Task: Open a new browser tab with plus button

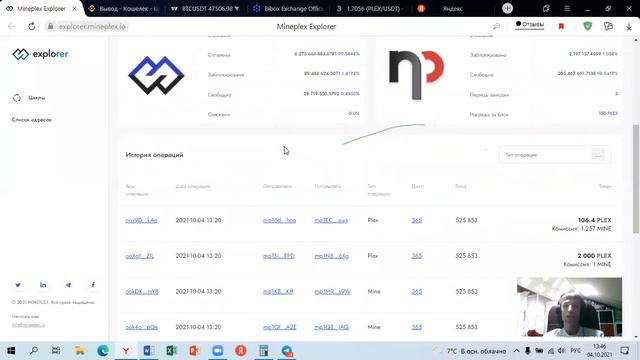Action: (x=507, y=8)
